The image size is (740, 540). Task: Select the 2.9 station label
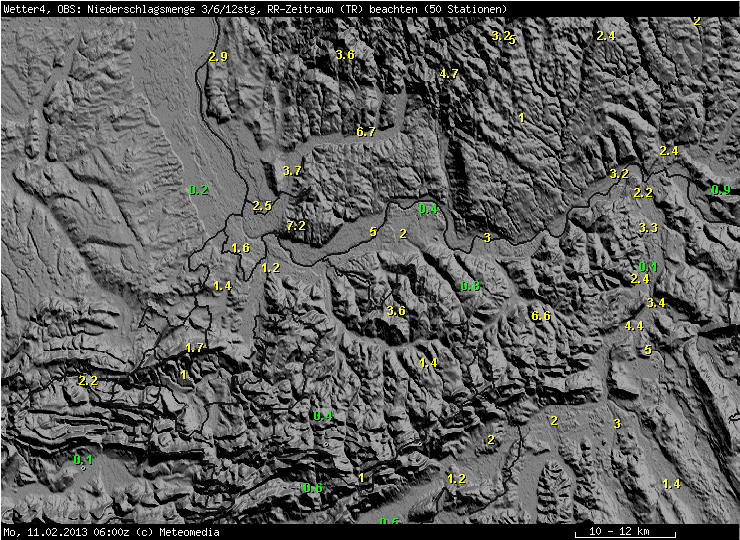tap(218, 57)
